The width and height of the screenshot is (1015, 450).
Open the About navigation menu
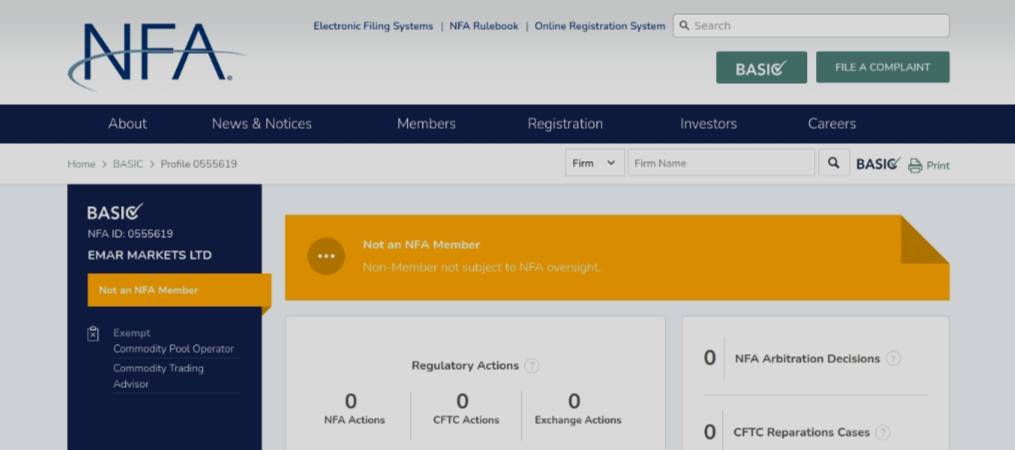click(x=127, y=124)
